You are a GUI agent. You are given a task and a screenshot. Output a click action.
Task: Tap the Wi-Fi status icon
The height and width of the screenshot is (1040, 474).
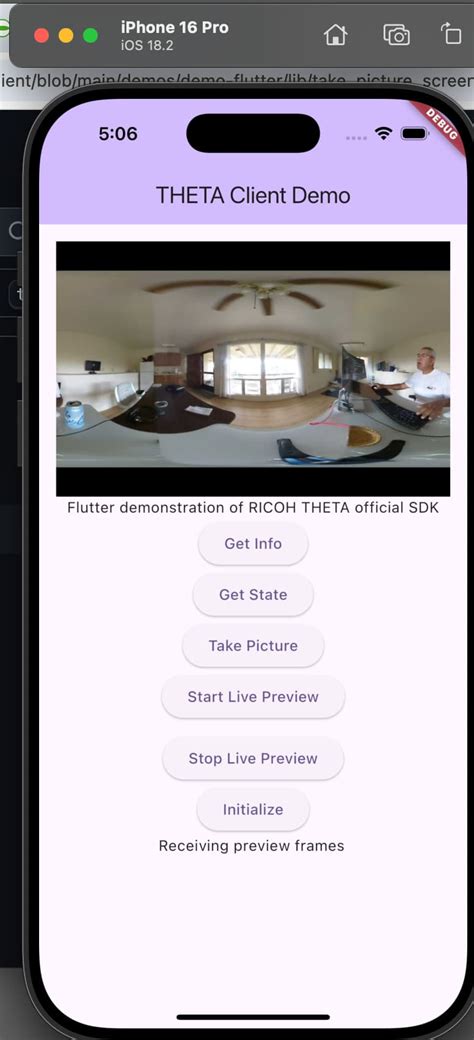383,133
